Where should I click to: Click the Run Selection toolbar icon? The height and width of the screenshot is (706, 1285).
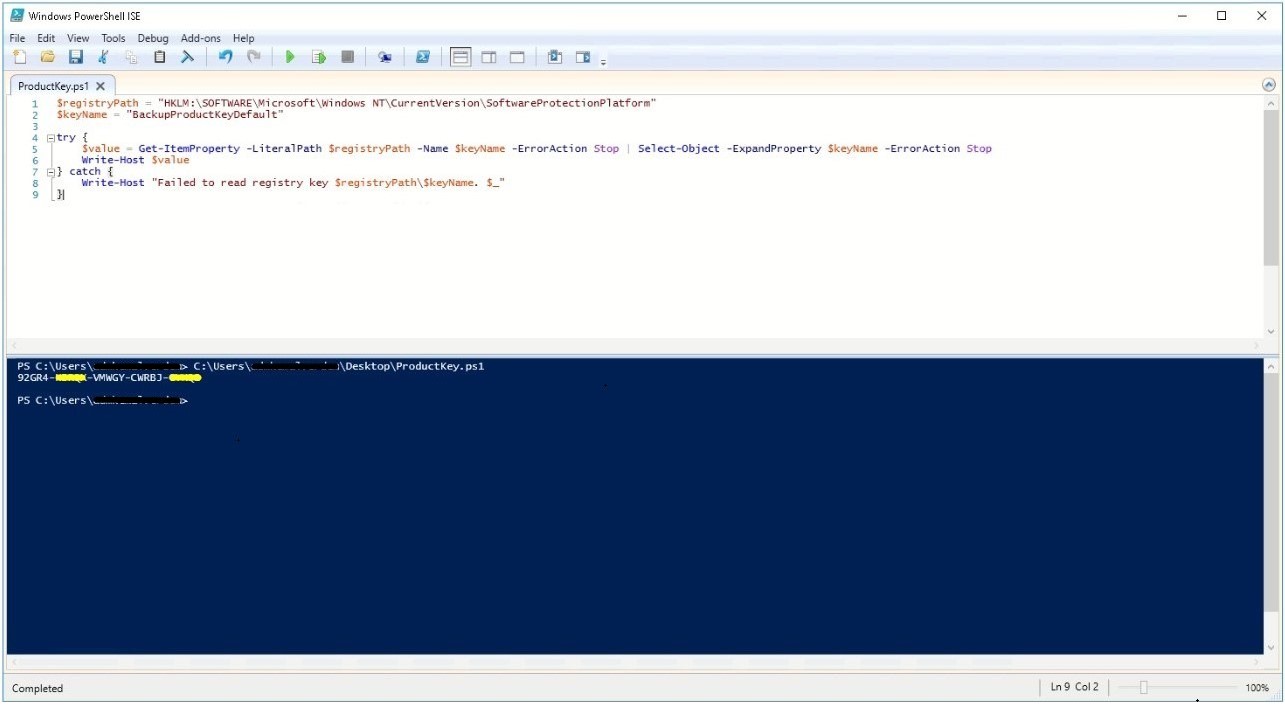[318, 57]
